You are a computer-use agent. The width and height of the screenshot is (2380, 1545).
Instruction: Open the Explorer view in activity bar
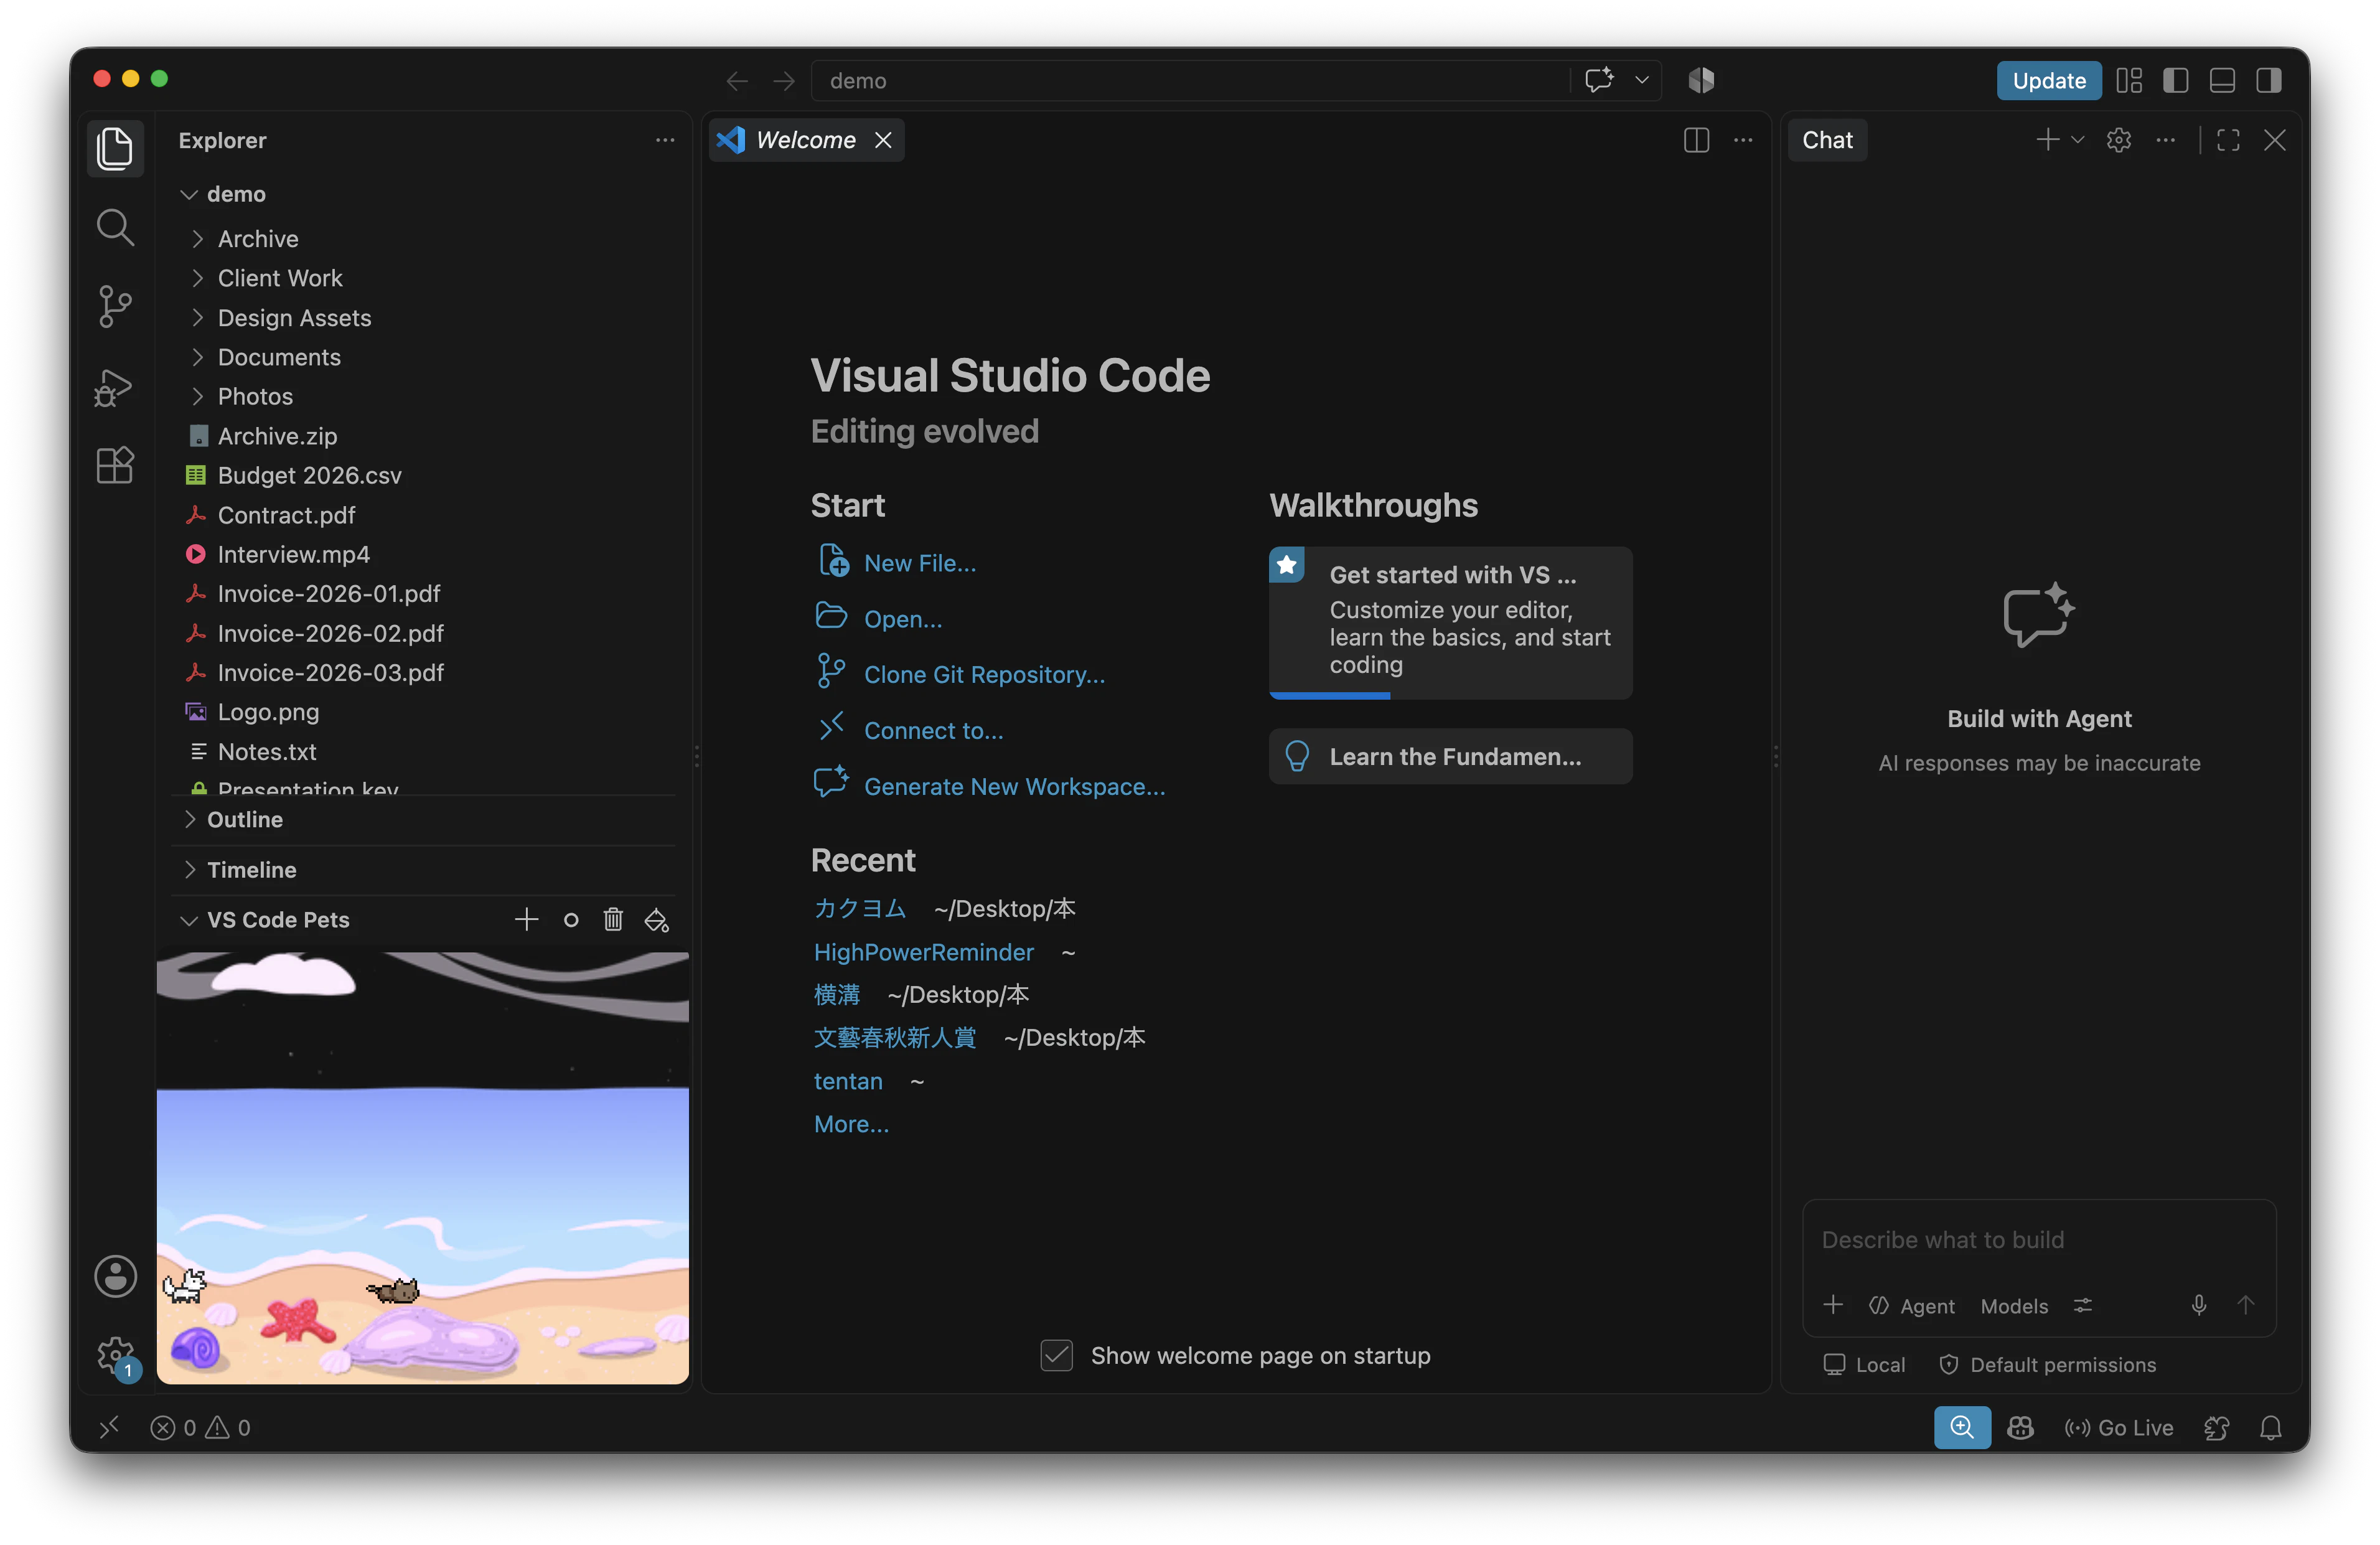coord(115,148)
